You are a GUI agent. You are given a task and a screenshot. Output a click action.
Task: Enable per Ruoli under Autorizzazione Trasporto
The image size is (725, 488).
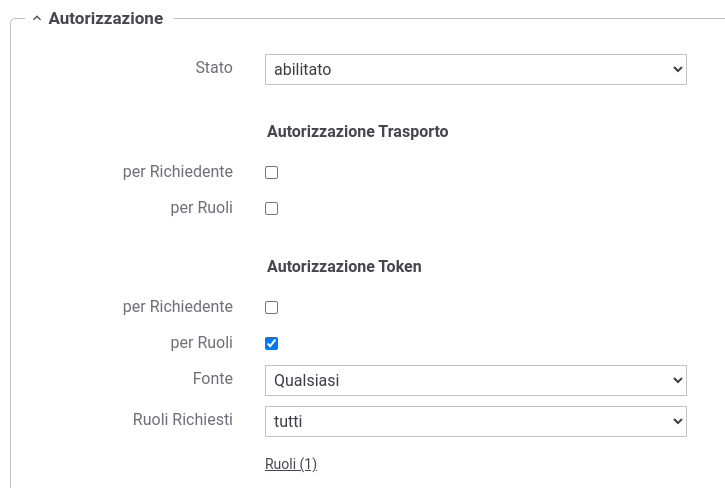coord(271,209)
